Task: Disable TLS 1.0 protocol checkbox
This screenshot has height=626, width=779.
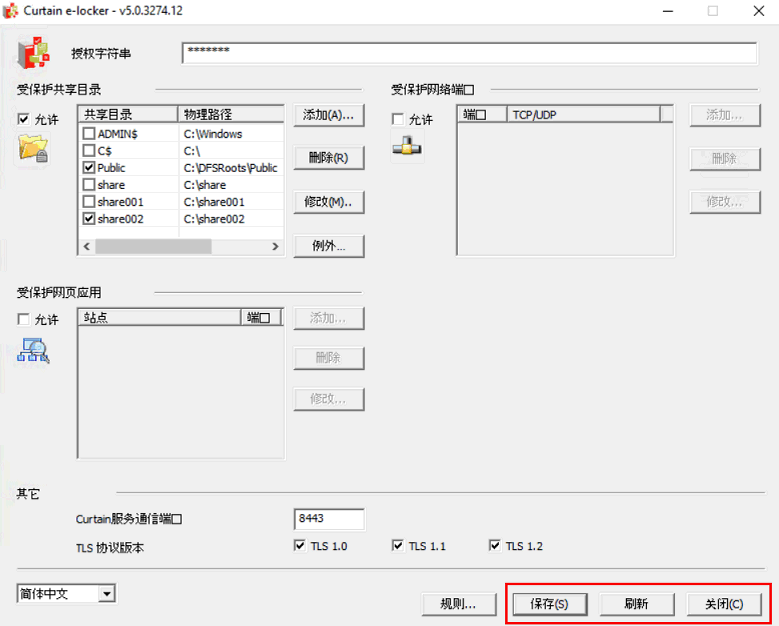Action: click(300, 545)
